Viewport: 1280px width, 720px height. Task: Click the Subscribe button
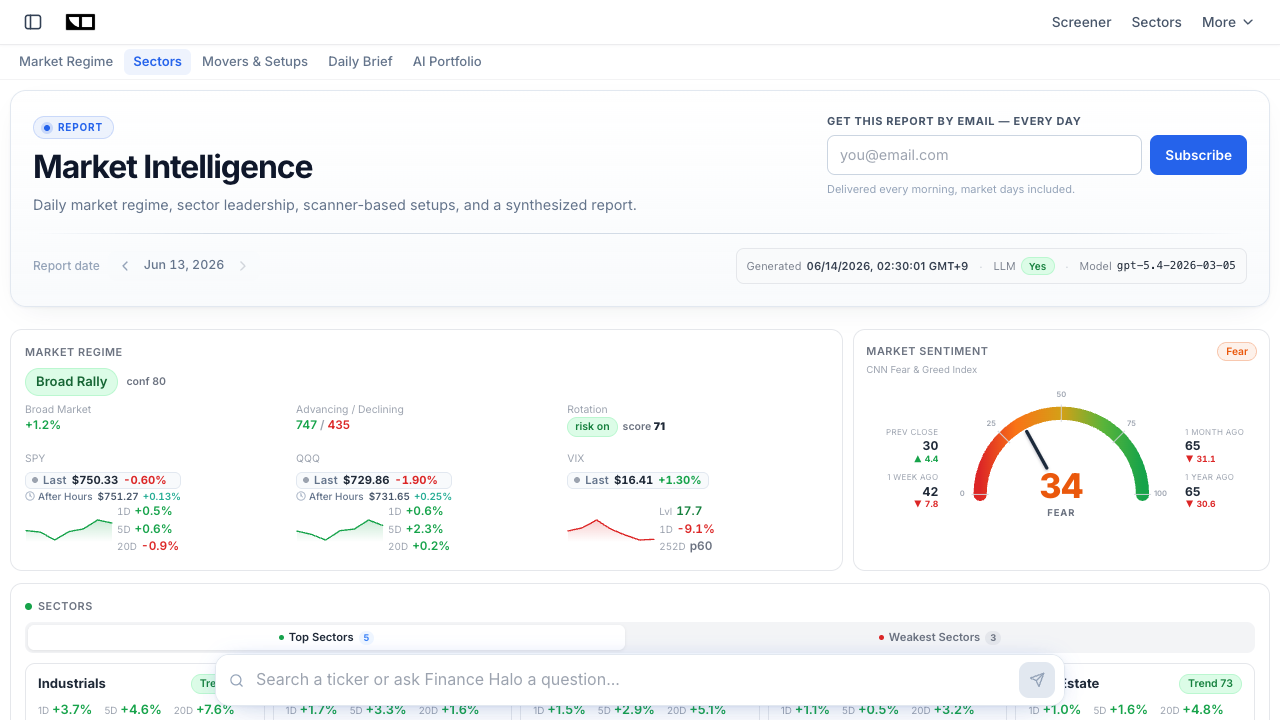pos(1198,155)
